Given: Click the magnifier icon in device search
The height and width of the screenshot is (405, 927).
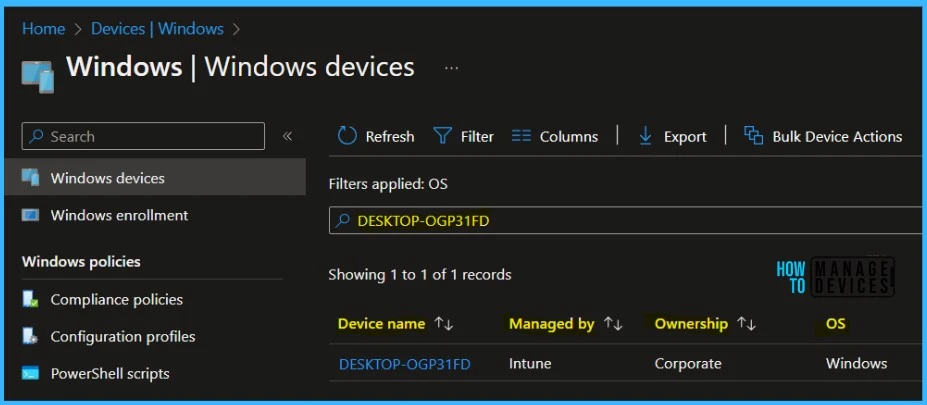Looking at the screenshot, I should click(342, 221).
